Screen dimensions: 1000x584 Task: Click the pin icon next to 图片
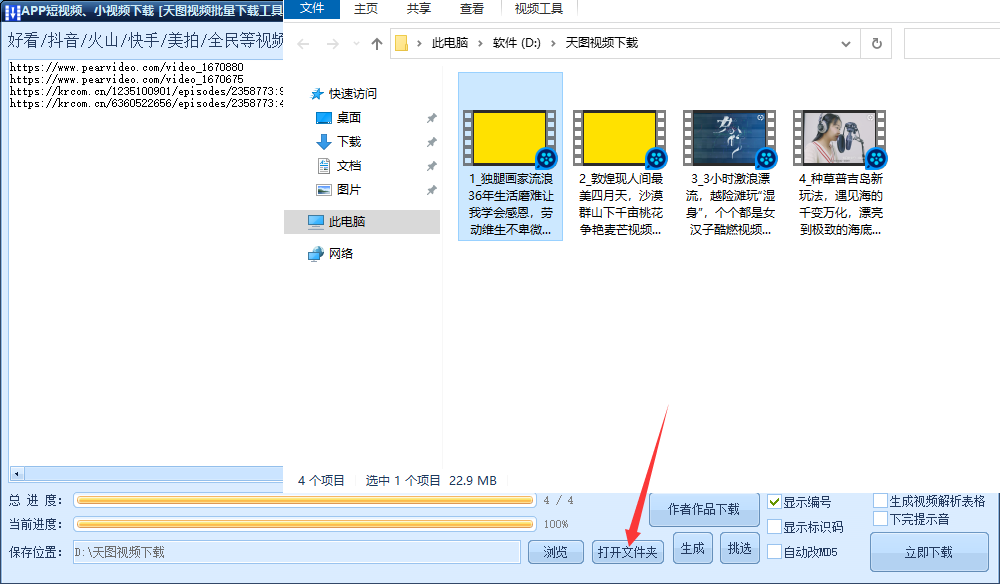coord(432,190)
